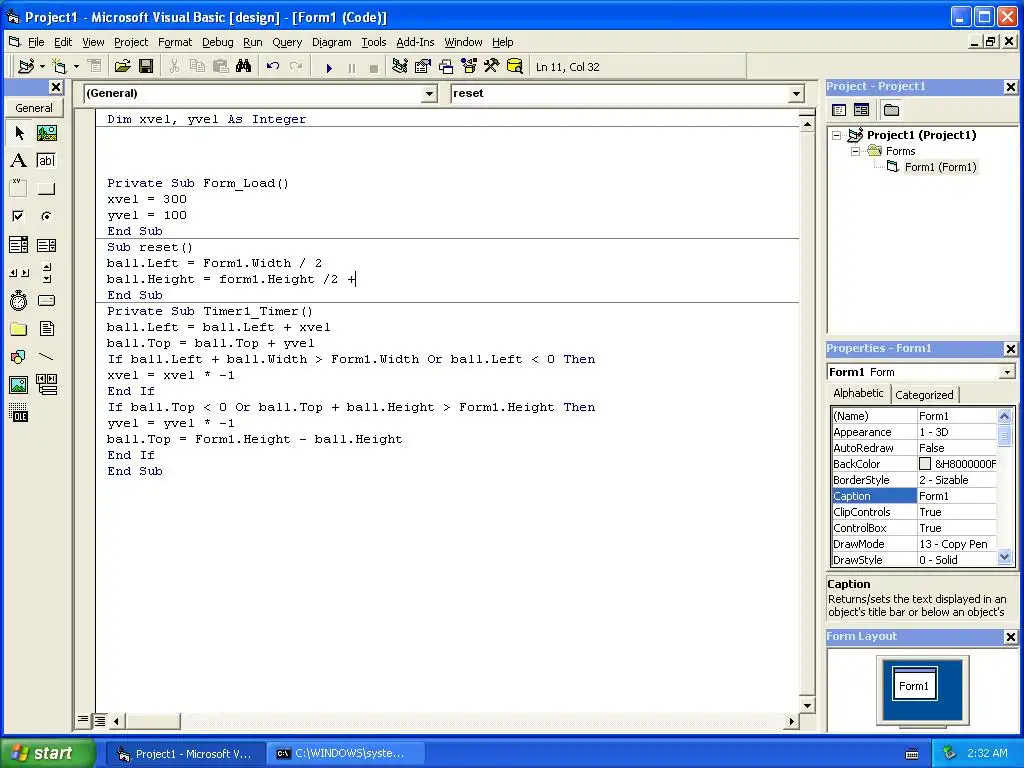Click View Code icon in Project panel
Viewport: 1024px width, 768px height.
tap(839, 110)
